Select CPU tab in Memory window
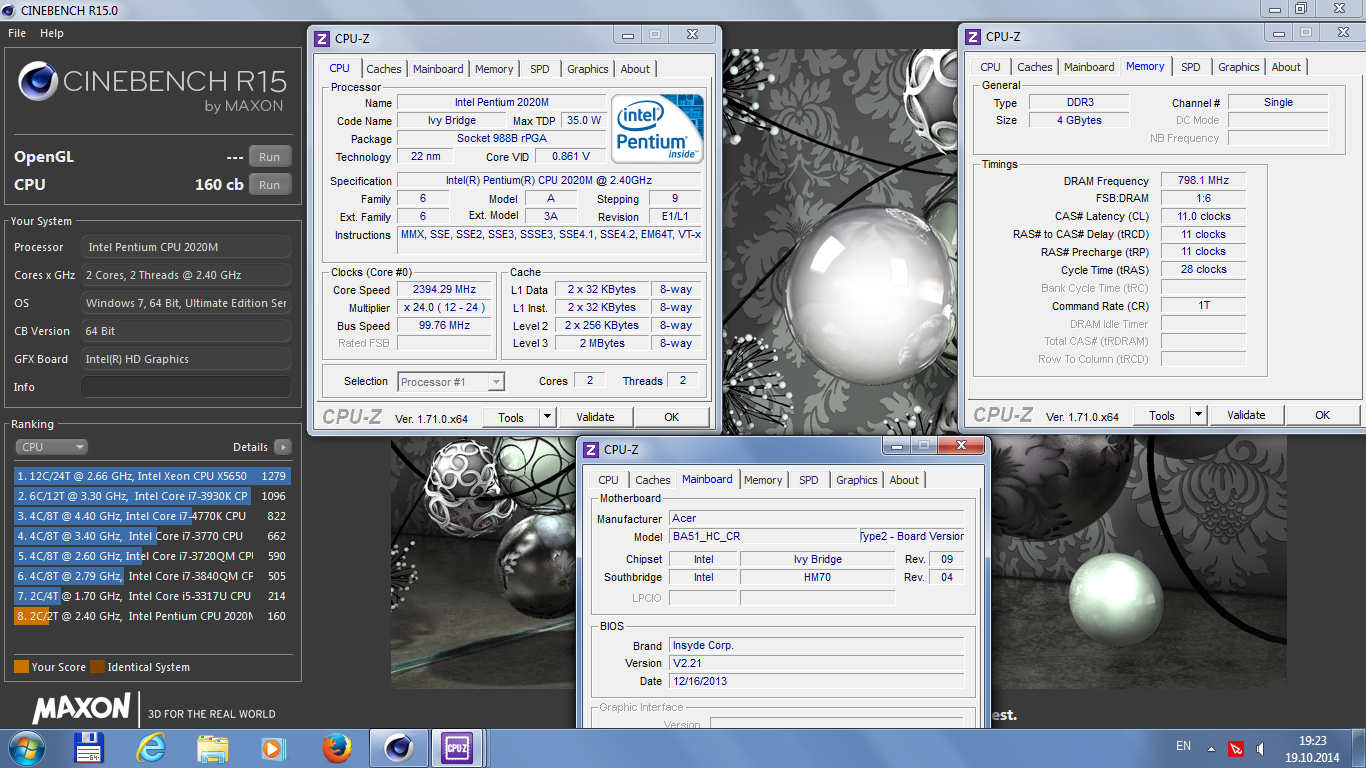This screenshot has width=1366, height=768. pos(990,67)
